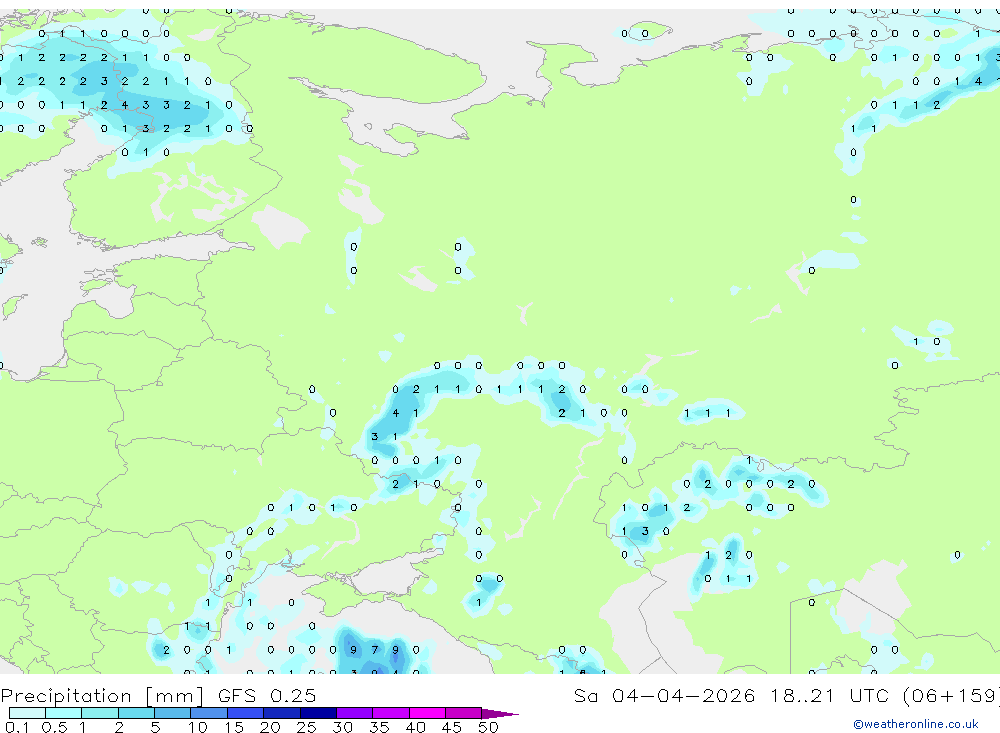Screen dimensions: 1000x733
Task: Click the 'Precipitation [mm]' title text
Action: coord(102,695)
